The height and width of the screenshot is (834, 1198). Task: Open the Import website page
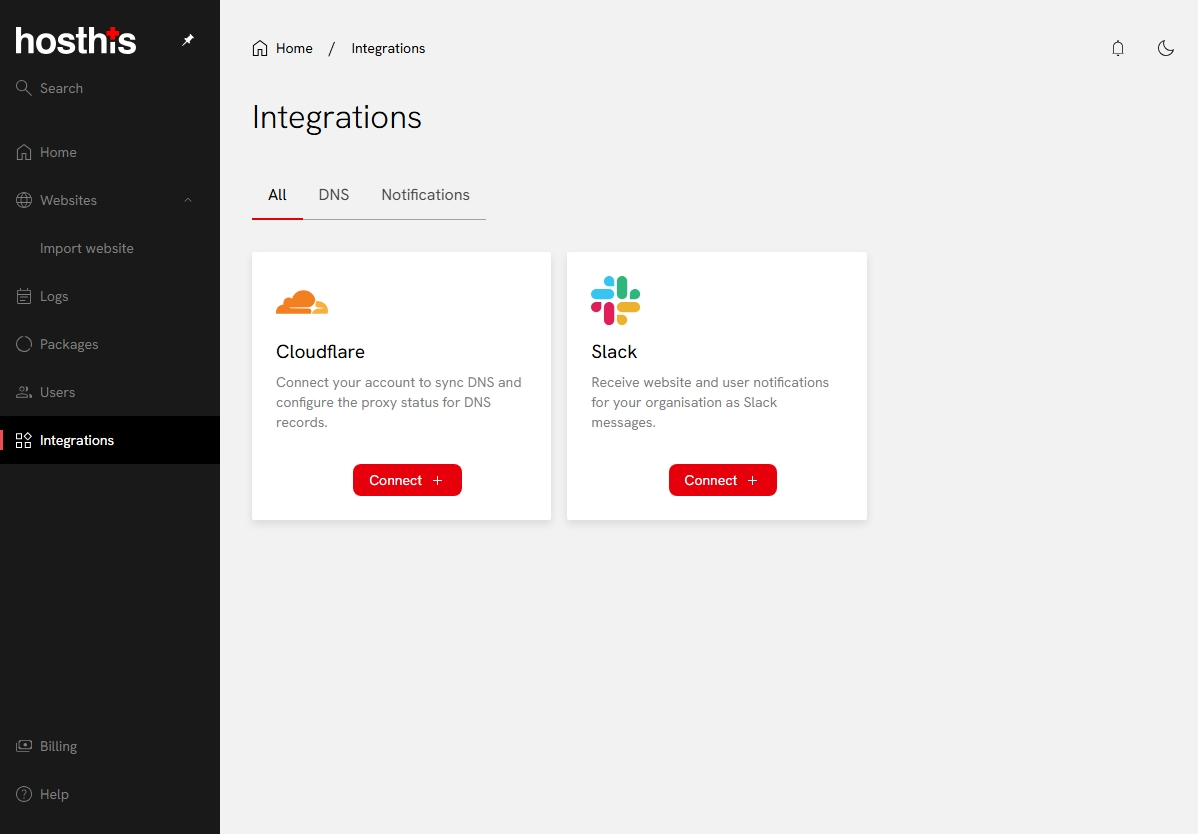pos(88,248)
